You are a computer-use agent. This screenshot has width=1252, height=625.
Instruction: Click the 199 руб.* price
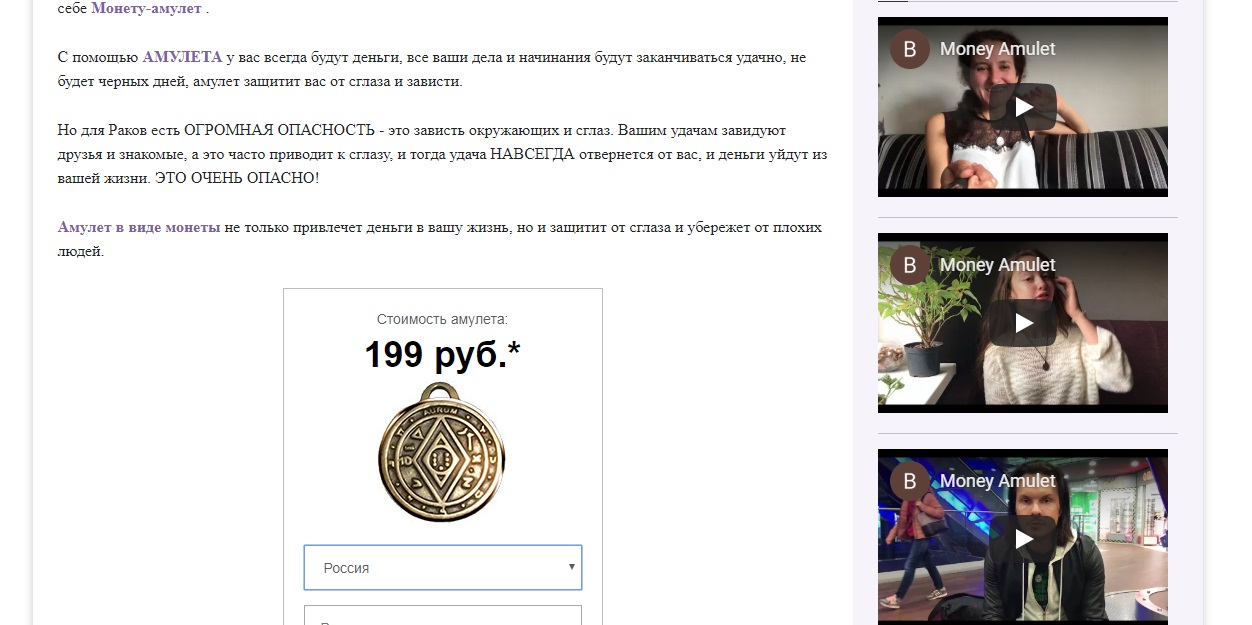pos(442,354)
